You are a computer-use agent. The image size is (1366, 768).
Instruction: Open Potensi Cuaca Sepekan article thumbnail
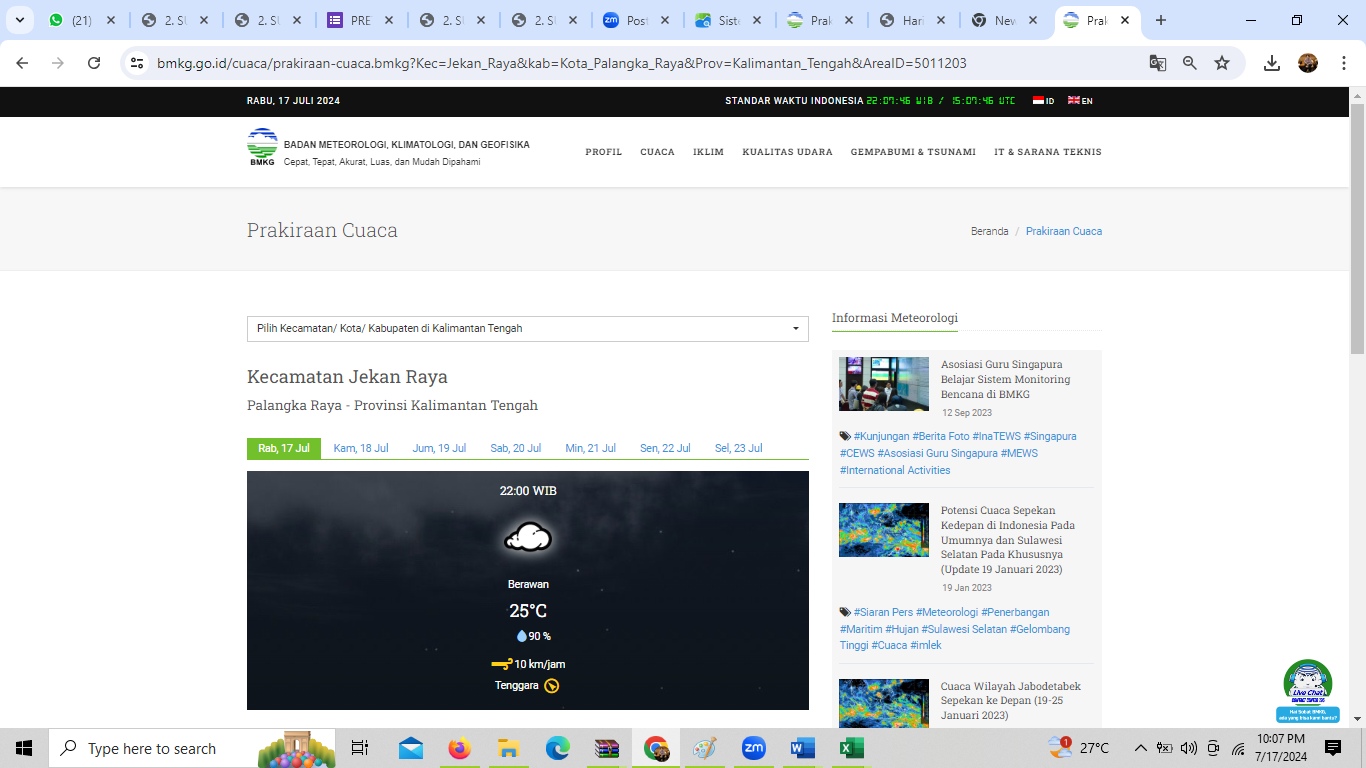point(884,530)
